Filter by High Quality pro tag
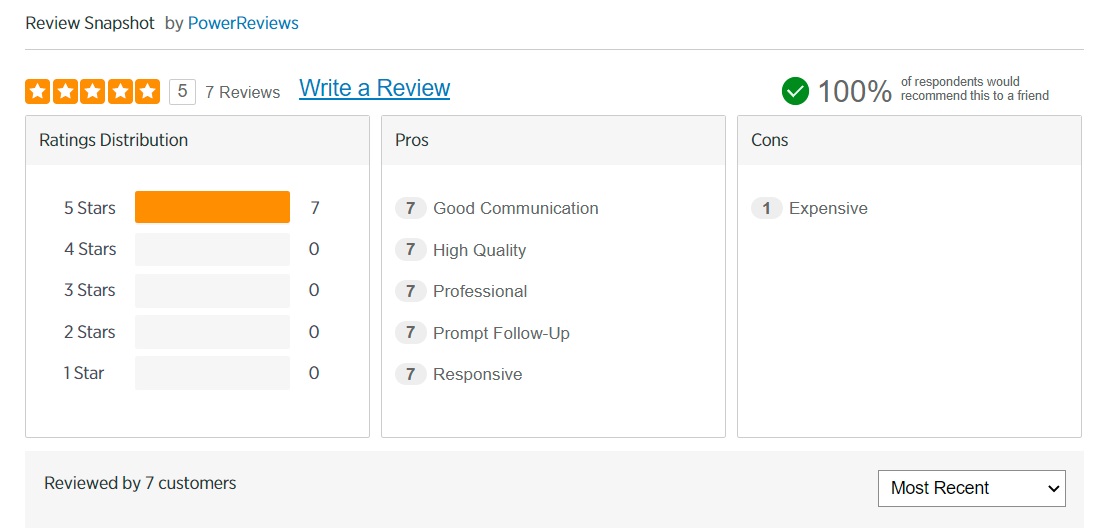 (479, 250)
